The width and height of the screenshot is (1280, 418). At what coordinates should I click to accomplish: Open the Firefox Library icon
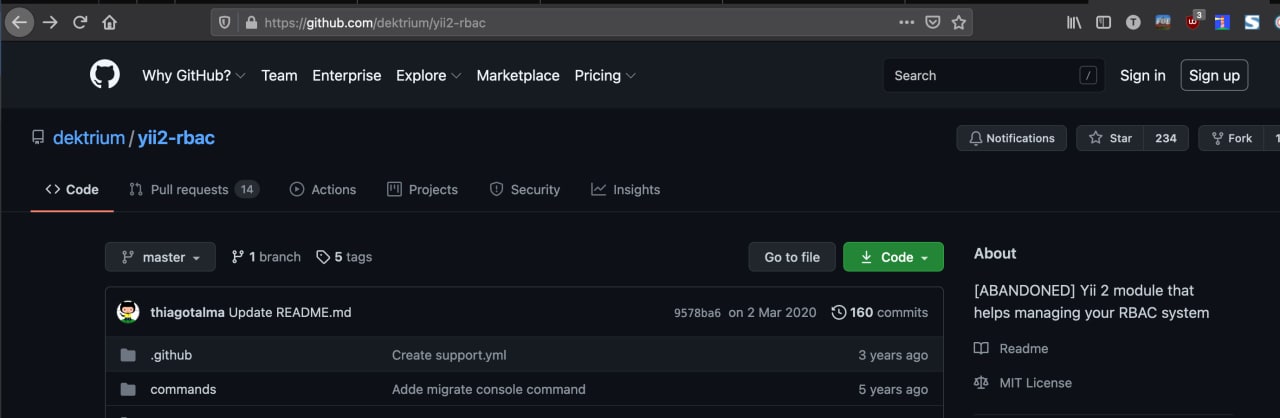click(1074, 22)
